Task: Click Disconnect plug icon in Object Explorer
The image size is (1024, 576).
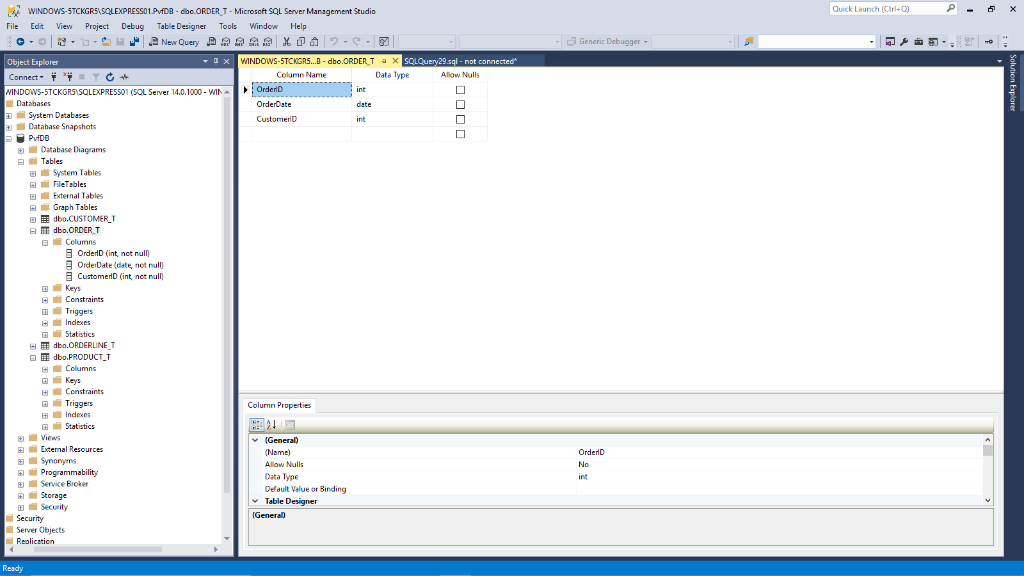Action: pyautogui.click(x=67, y=77)
